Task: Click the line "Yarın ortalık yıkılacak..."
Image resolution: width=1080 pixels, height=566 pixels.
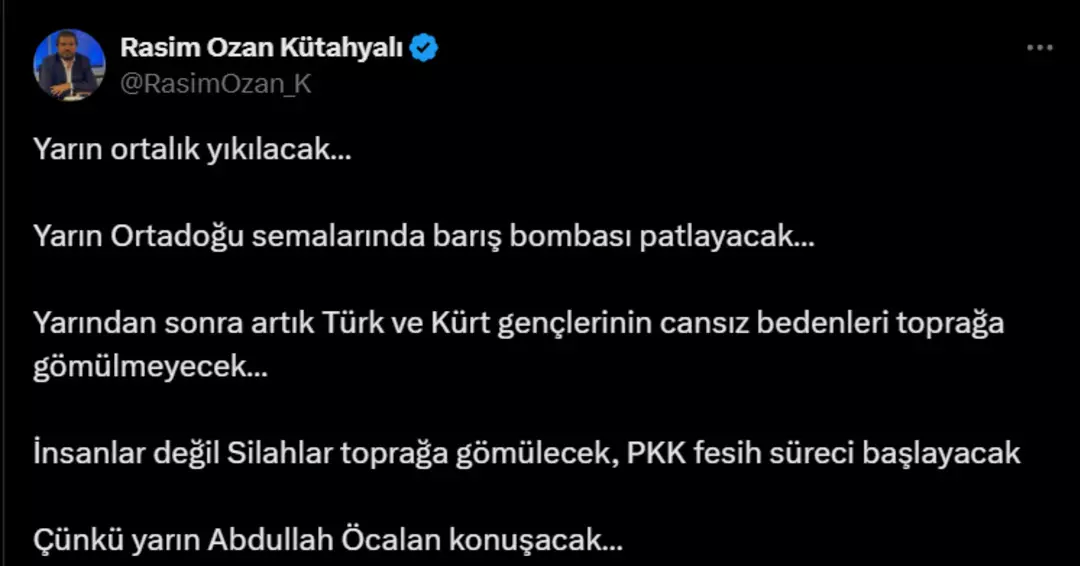Action: click(192, 149)
